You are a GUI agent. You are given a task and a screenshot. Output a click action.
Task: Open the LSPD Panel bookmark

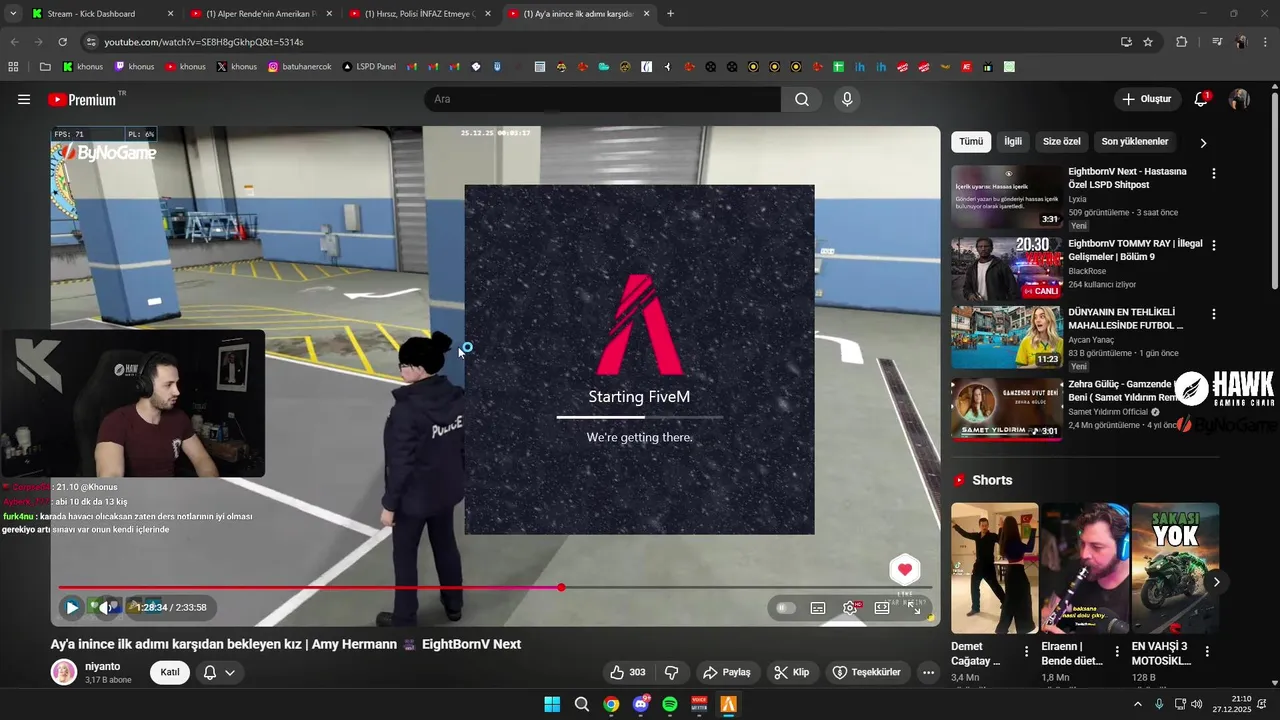pos(369,67)
